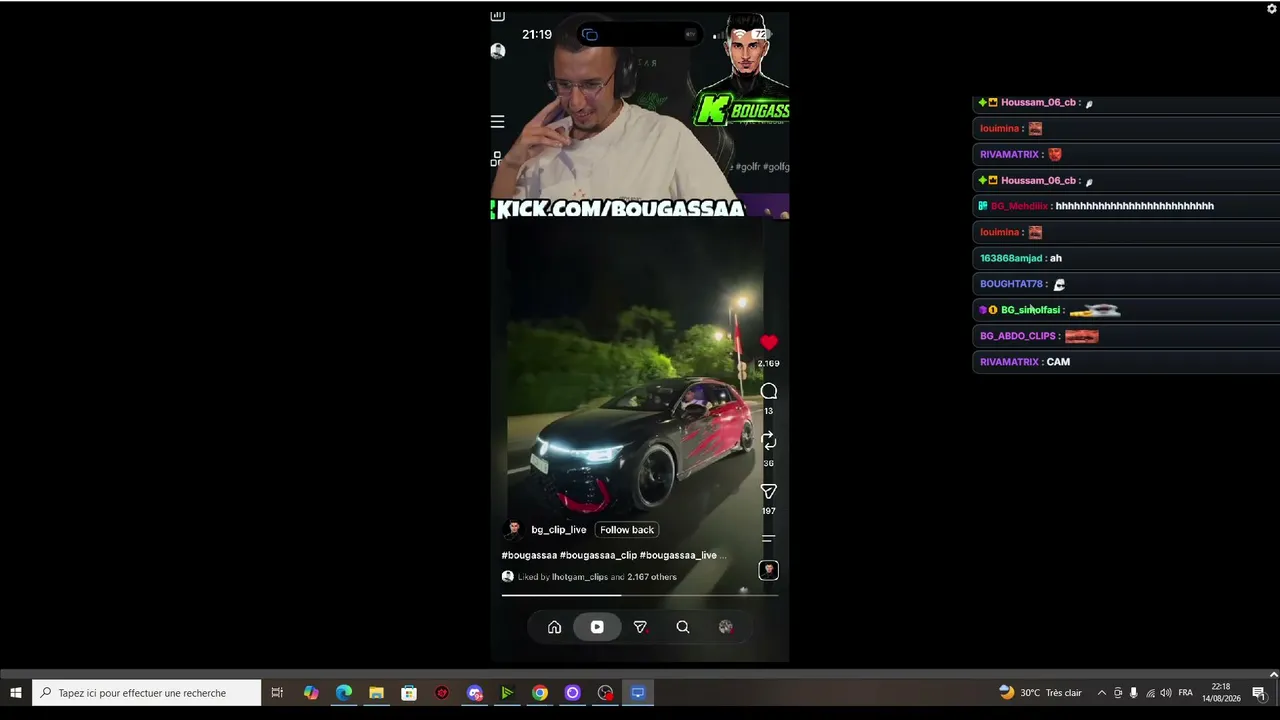Open the clock and date showing 22:18
This screenshot has width=1280, height=720.
coord(1221,692)
